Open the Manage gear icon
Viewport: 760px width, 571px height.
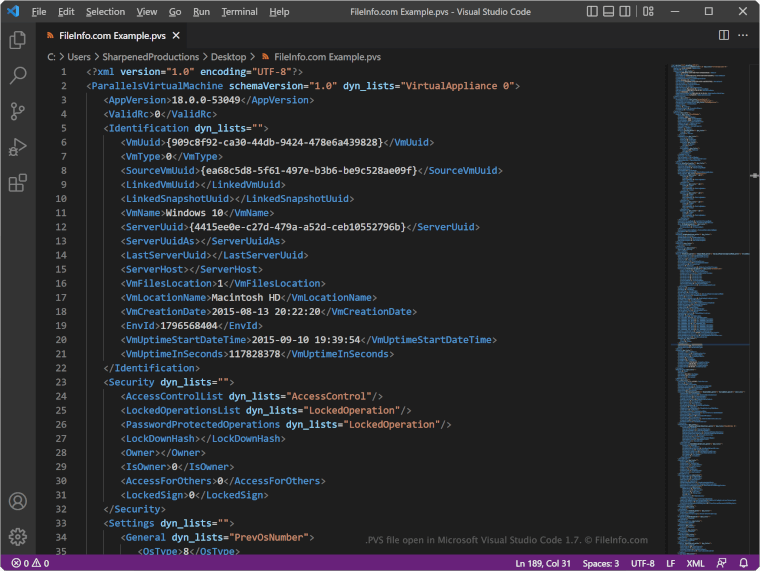tap(17, 537)
